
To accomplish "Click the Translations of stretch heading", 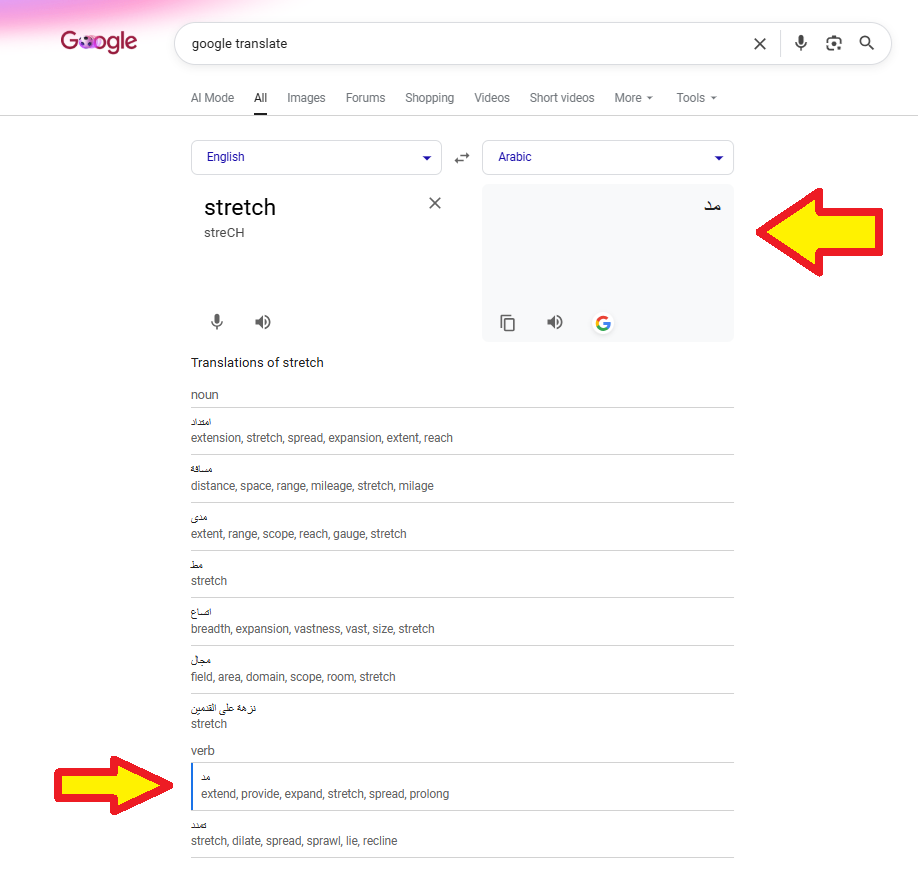I will (257, 362).
